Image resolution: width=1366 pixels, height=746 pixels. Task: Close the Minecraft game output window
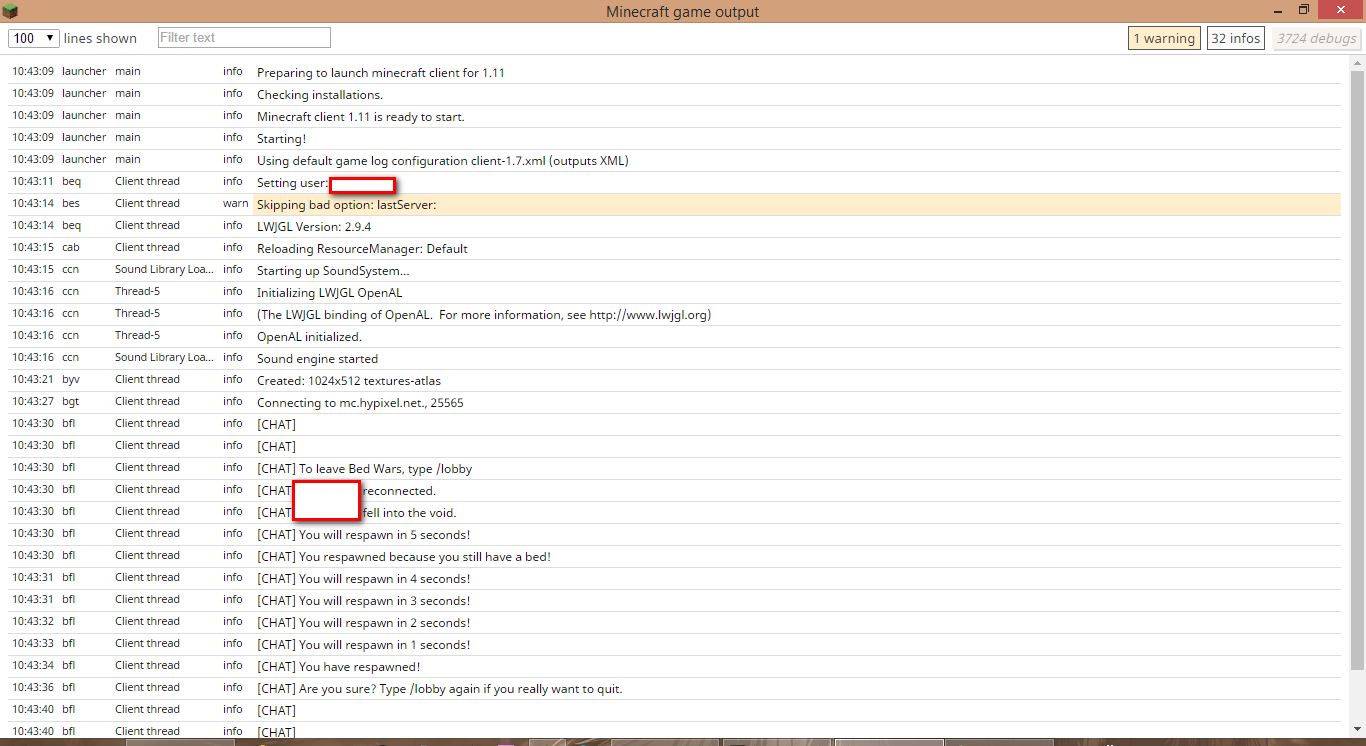1338,10
